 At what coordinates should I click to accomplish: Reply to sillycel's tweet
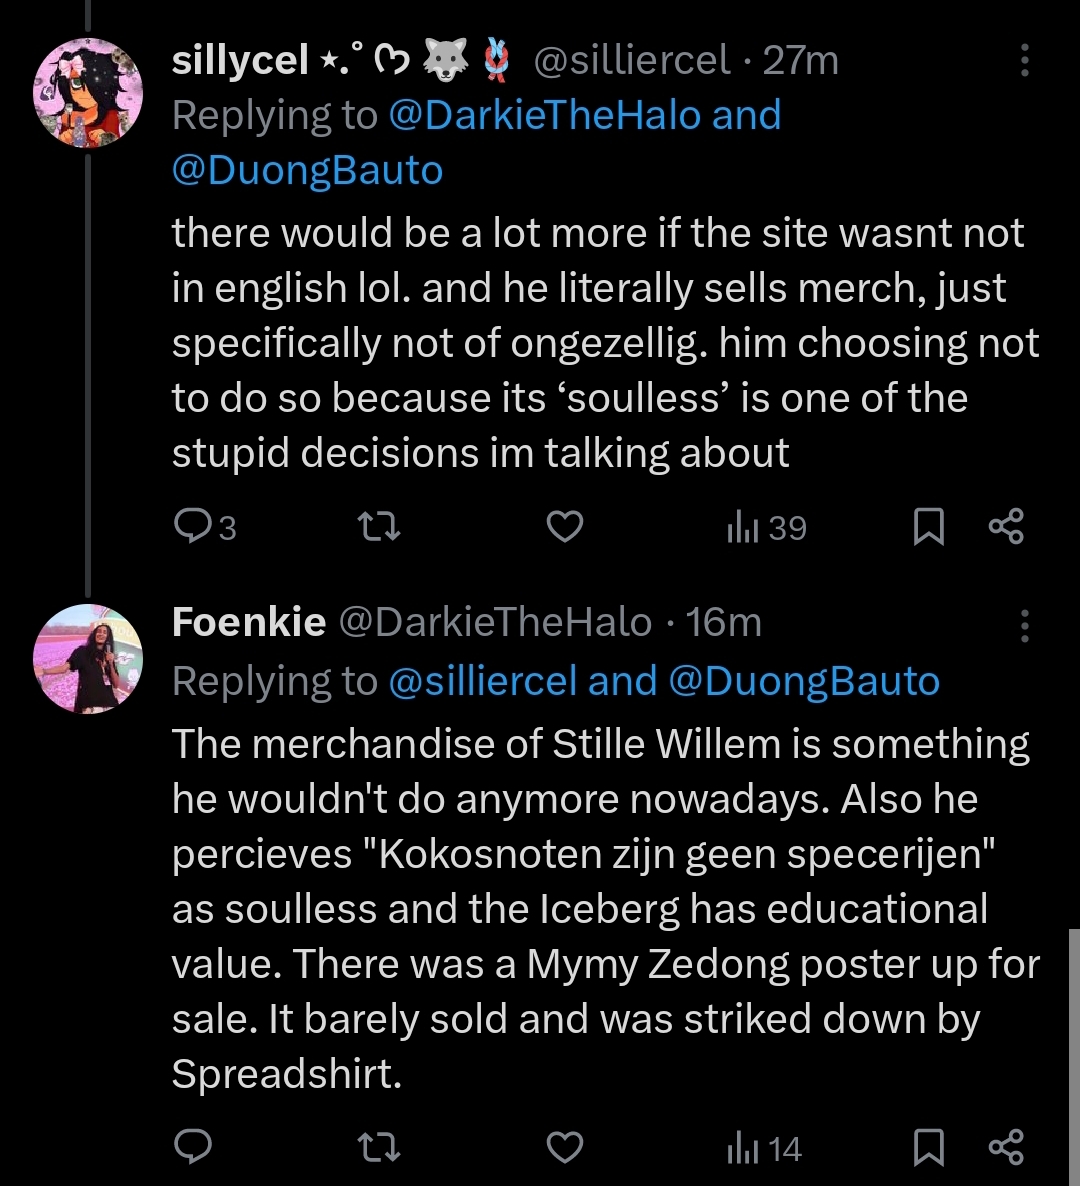(192, 526)
